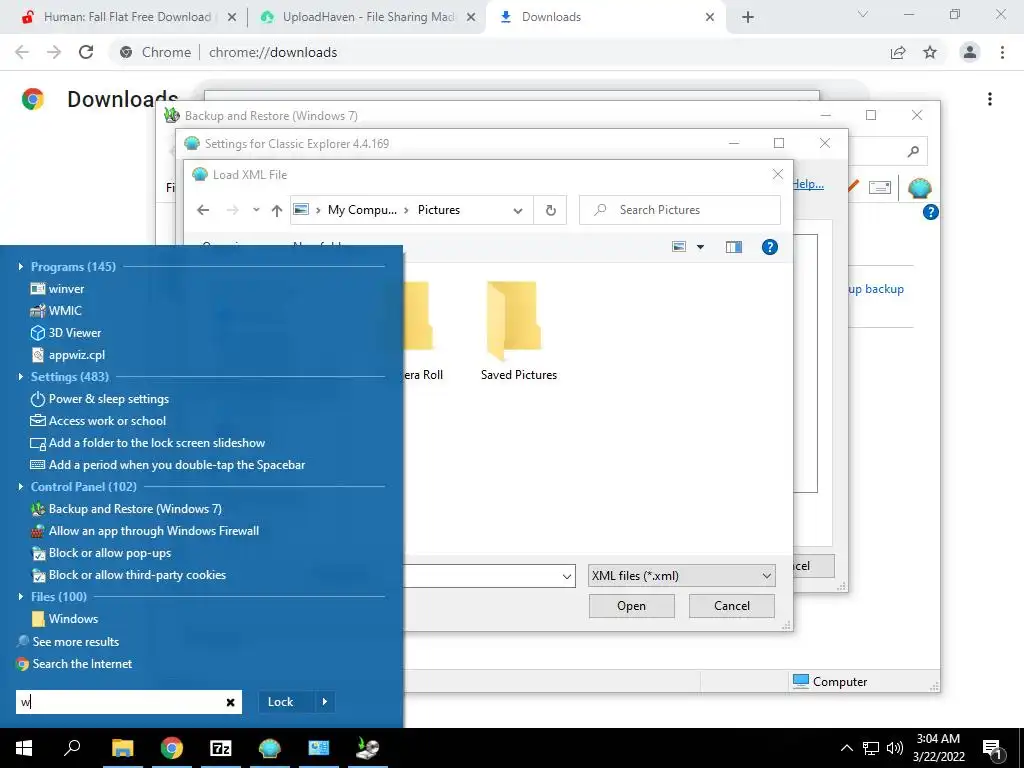Open Chrome three-dot menu
The width and height of the screenshot is (1024, 768).
[1002, 52]
